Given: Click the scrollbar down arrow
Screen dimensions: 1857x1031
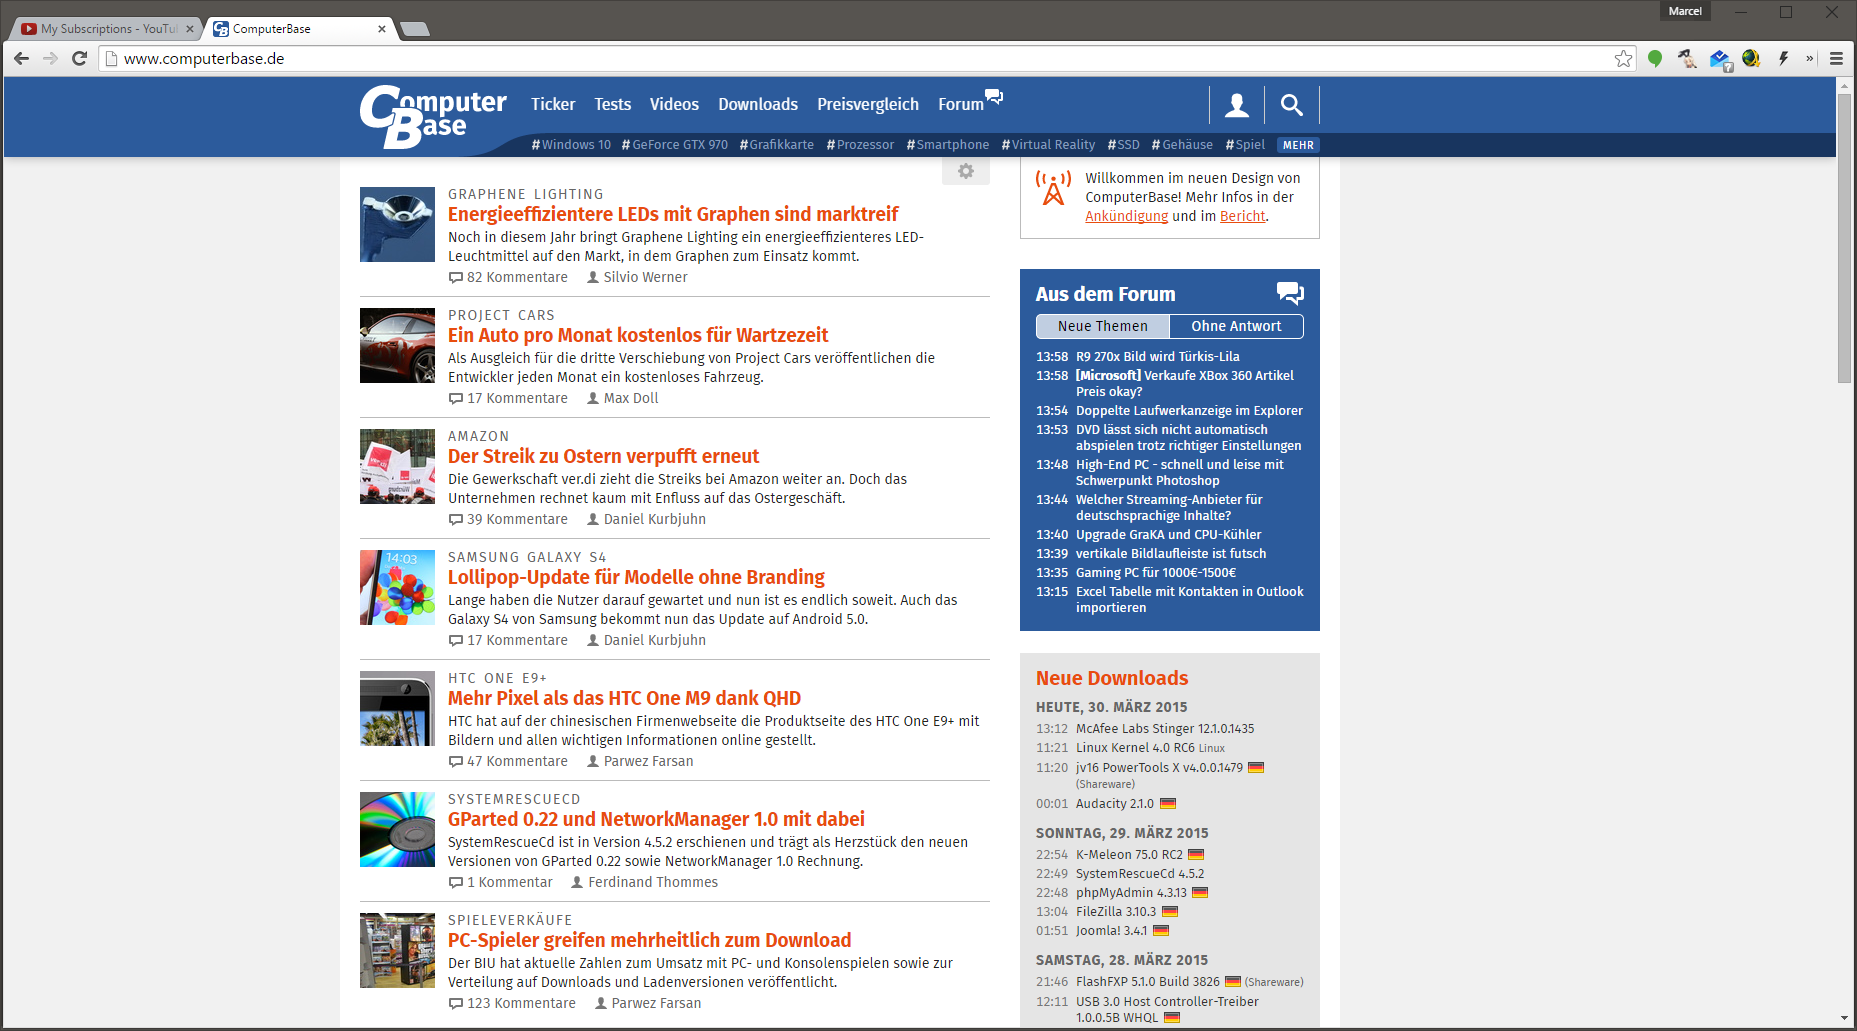Looking at the screenshot, I should pos(1844,1018).
